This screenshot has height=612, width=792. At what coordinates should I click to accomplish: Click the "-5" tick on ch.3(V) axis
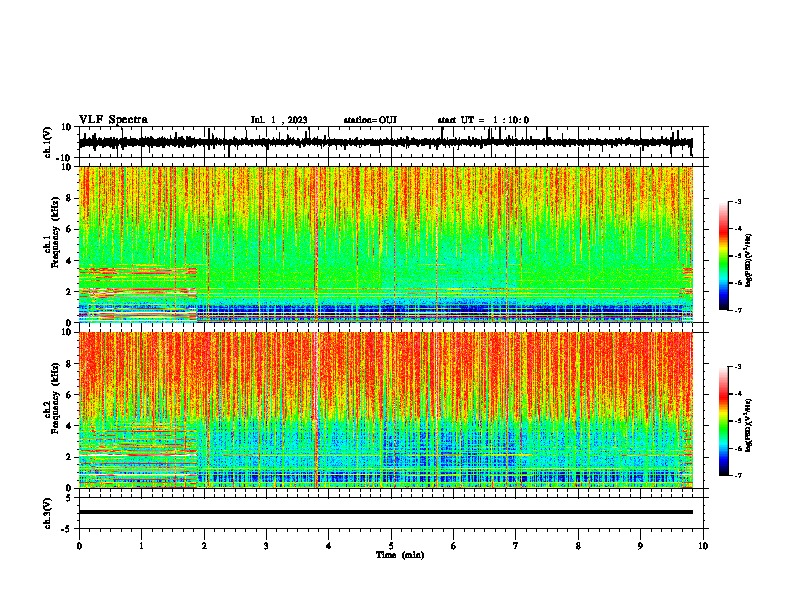(67, 529)
